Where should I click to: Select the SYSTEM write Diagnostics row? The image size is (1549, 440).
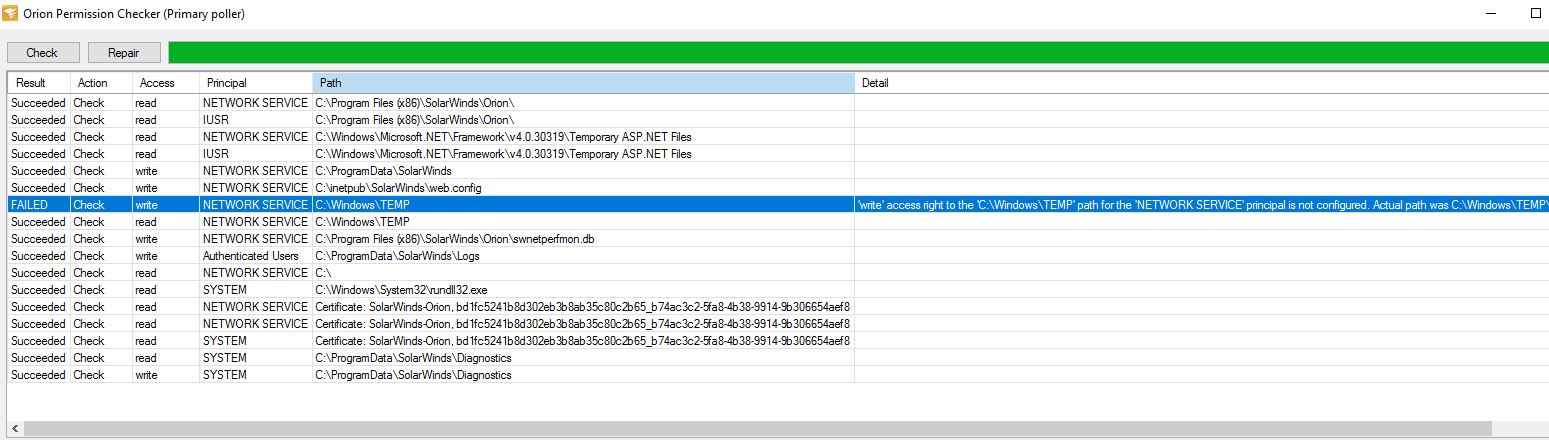778,375
